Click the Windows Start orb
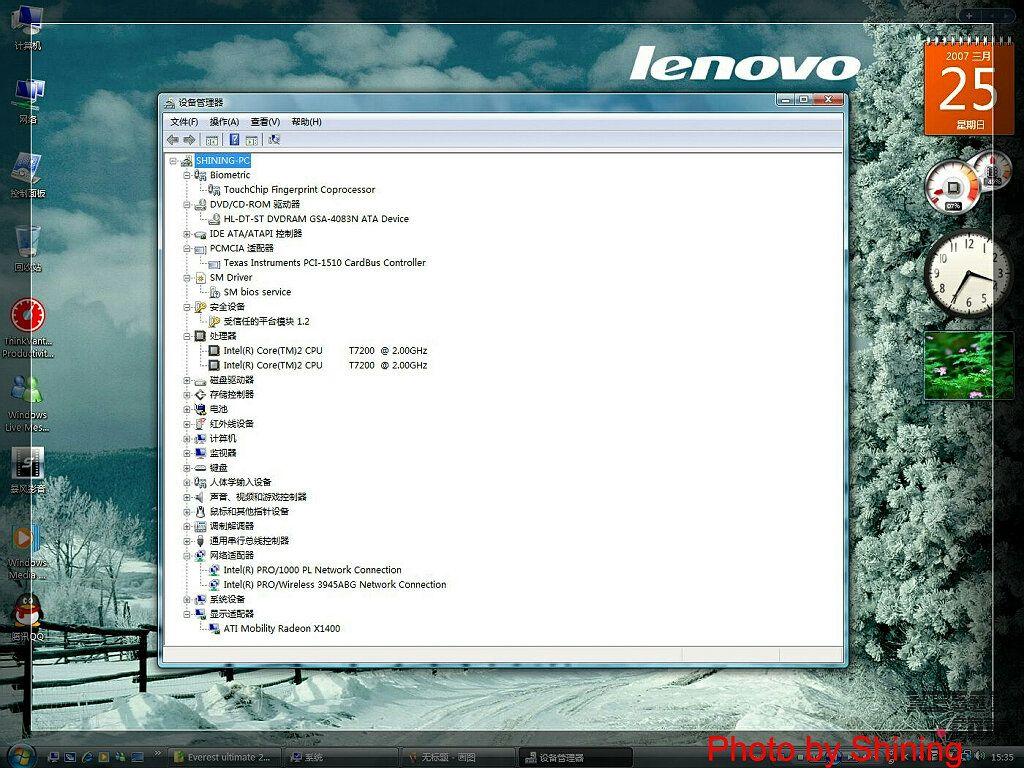Screen dimensions: 1024x768 [20, 755]
